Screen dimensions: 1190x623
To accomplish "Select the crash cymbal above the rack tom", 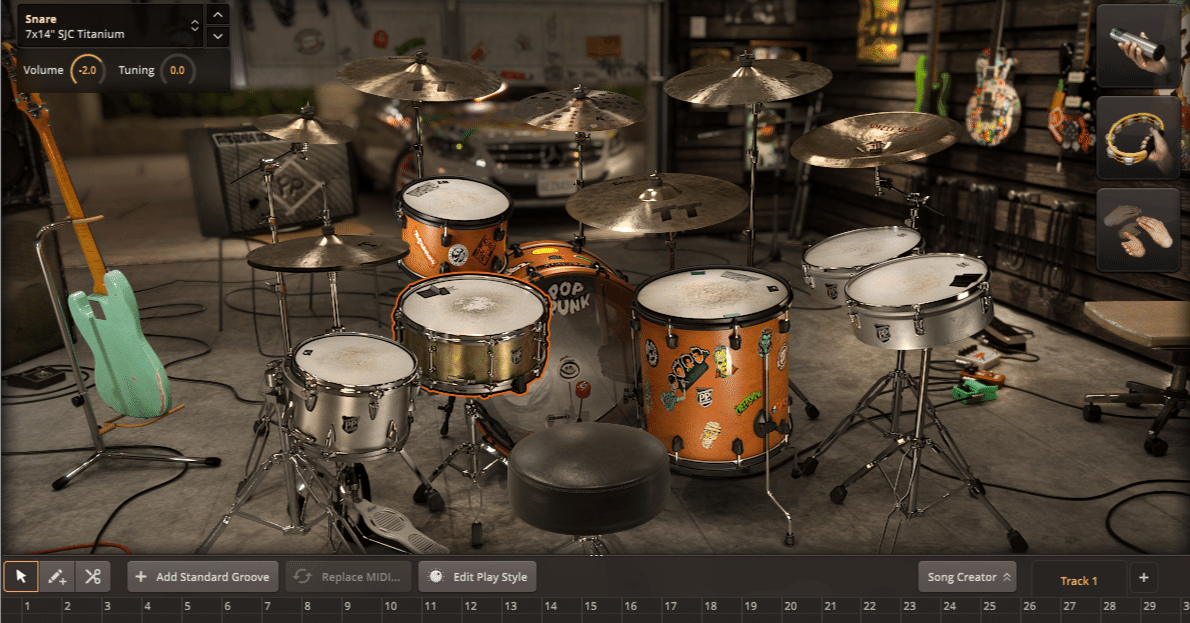I will point(419,78).
